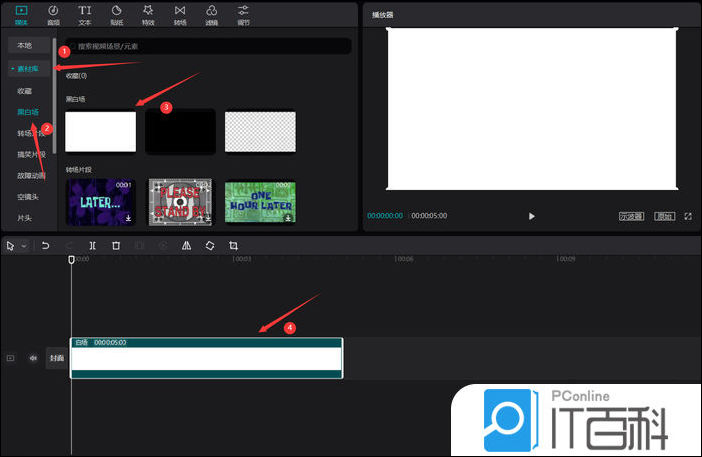
Task: Download the LATER... clip
Action: pyautogui.click(x=128, y=218)
